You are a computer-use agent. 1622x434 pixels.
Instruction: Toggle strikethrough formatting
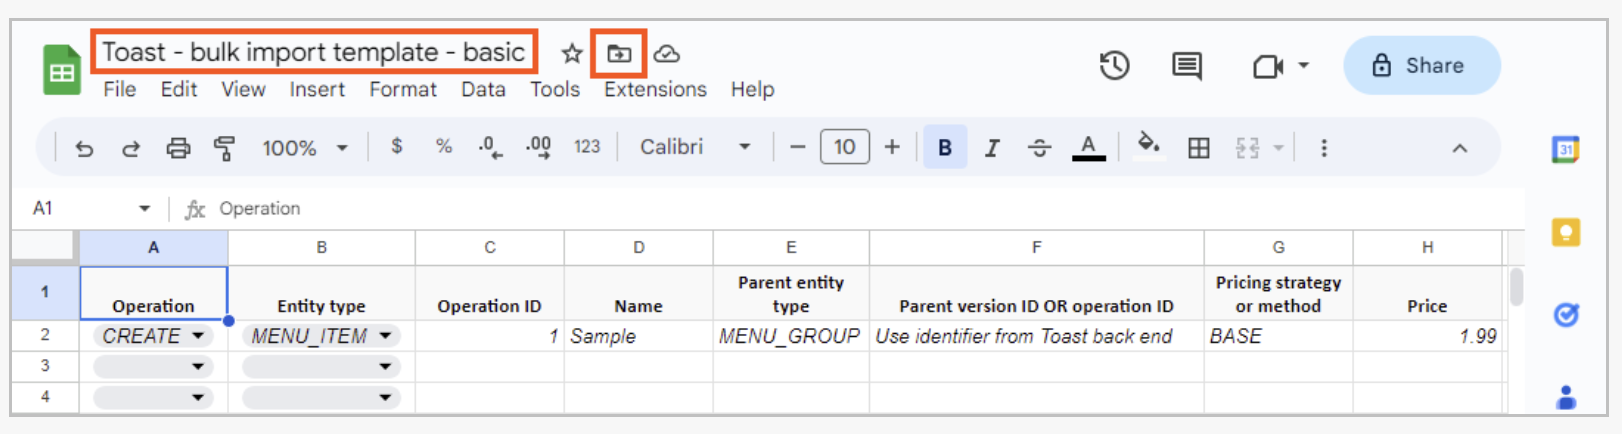(x=1039, y=148)
